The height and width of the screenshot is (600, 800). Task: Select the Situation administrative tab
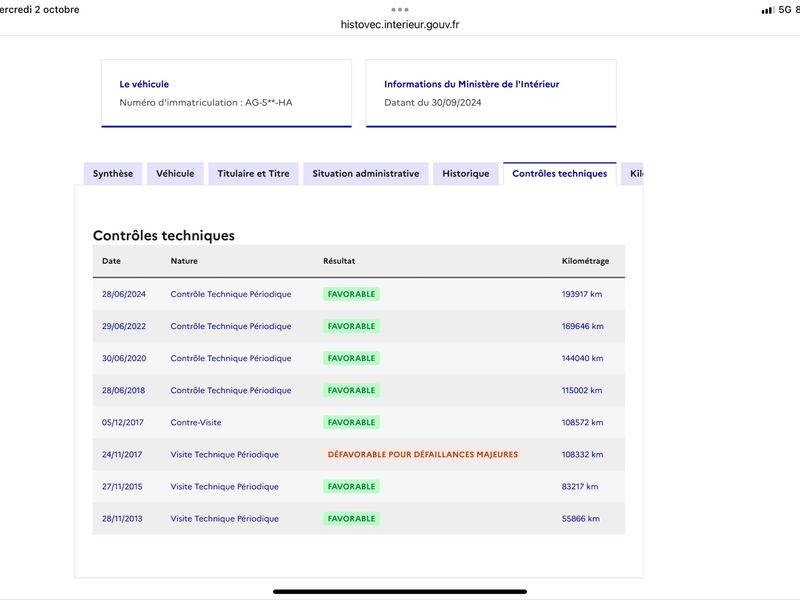coord(366,173)
